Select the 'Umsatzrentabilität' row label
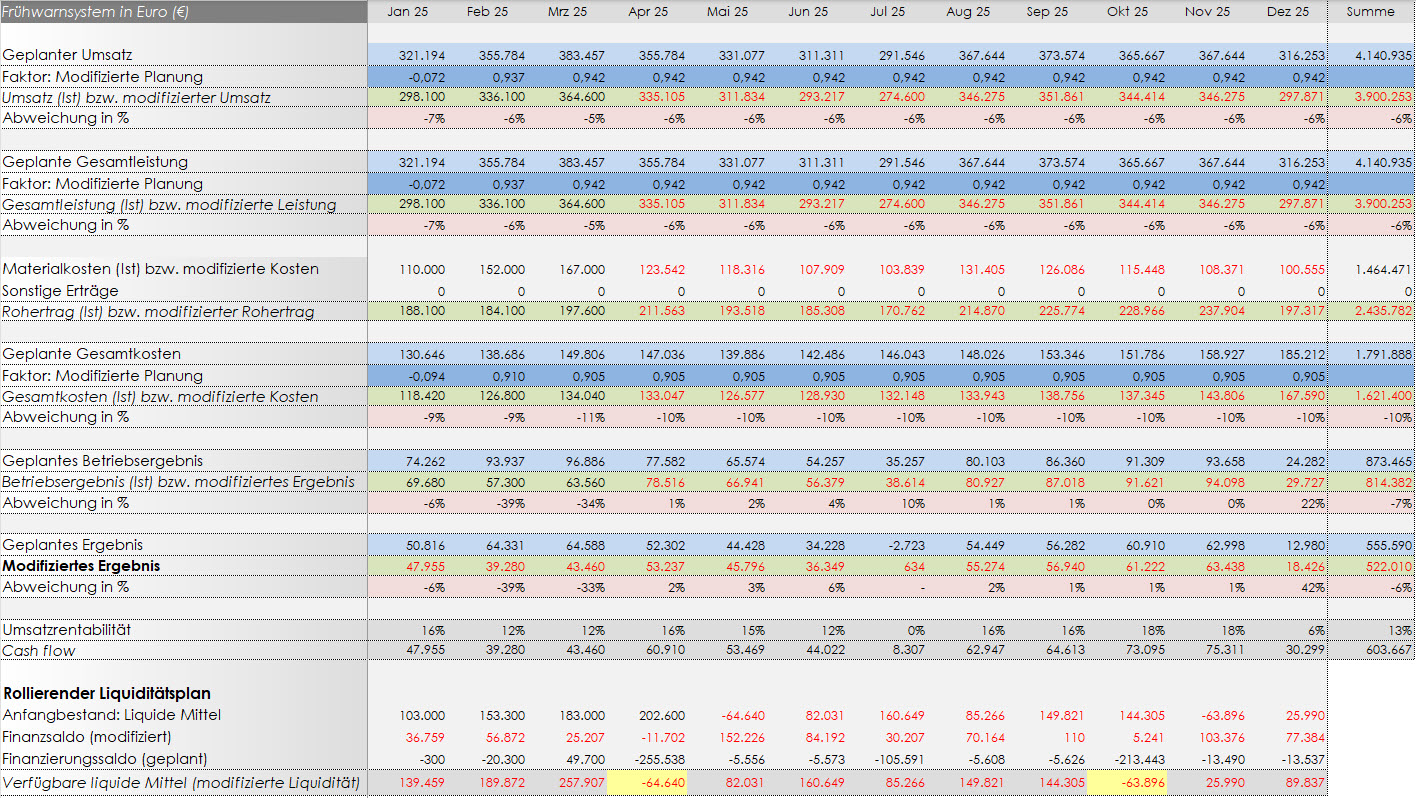This screenshot has height=798, width=1416. click(67, 630)
